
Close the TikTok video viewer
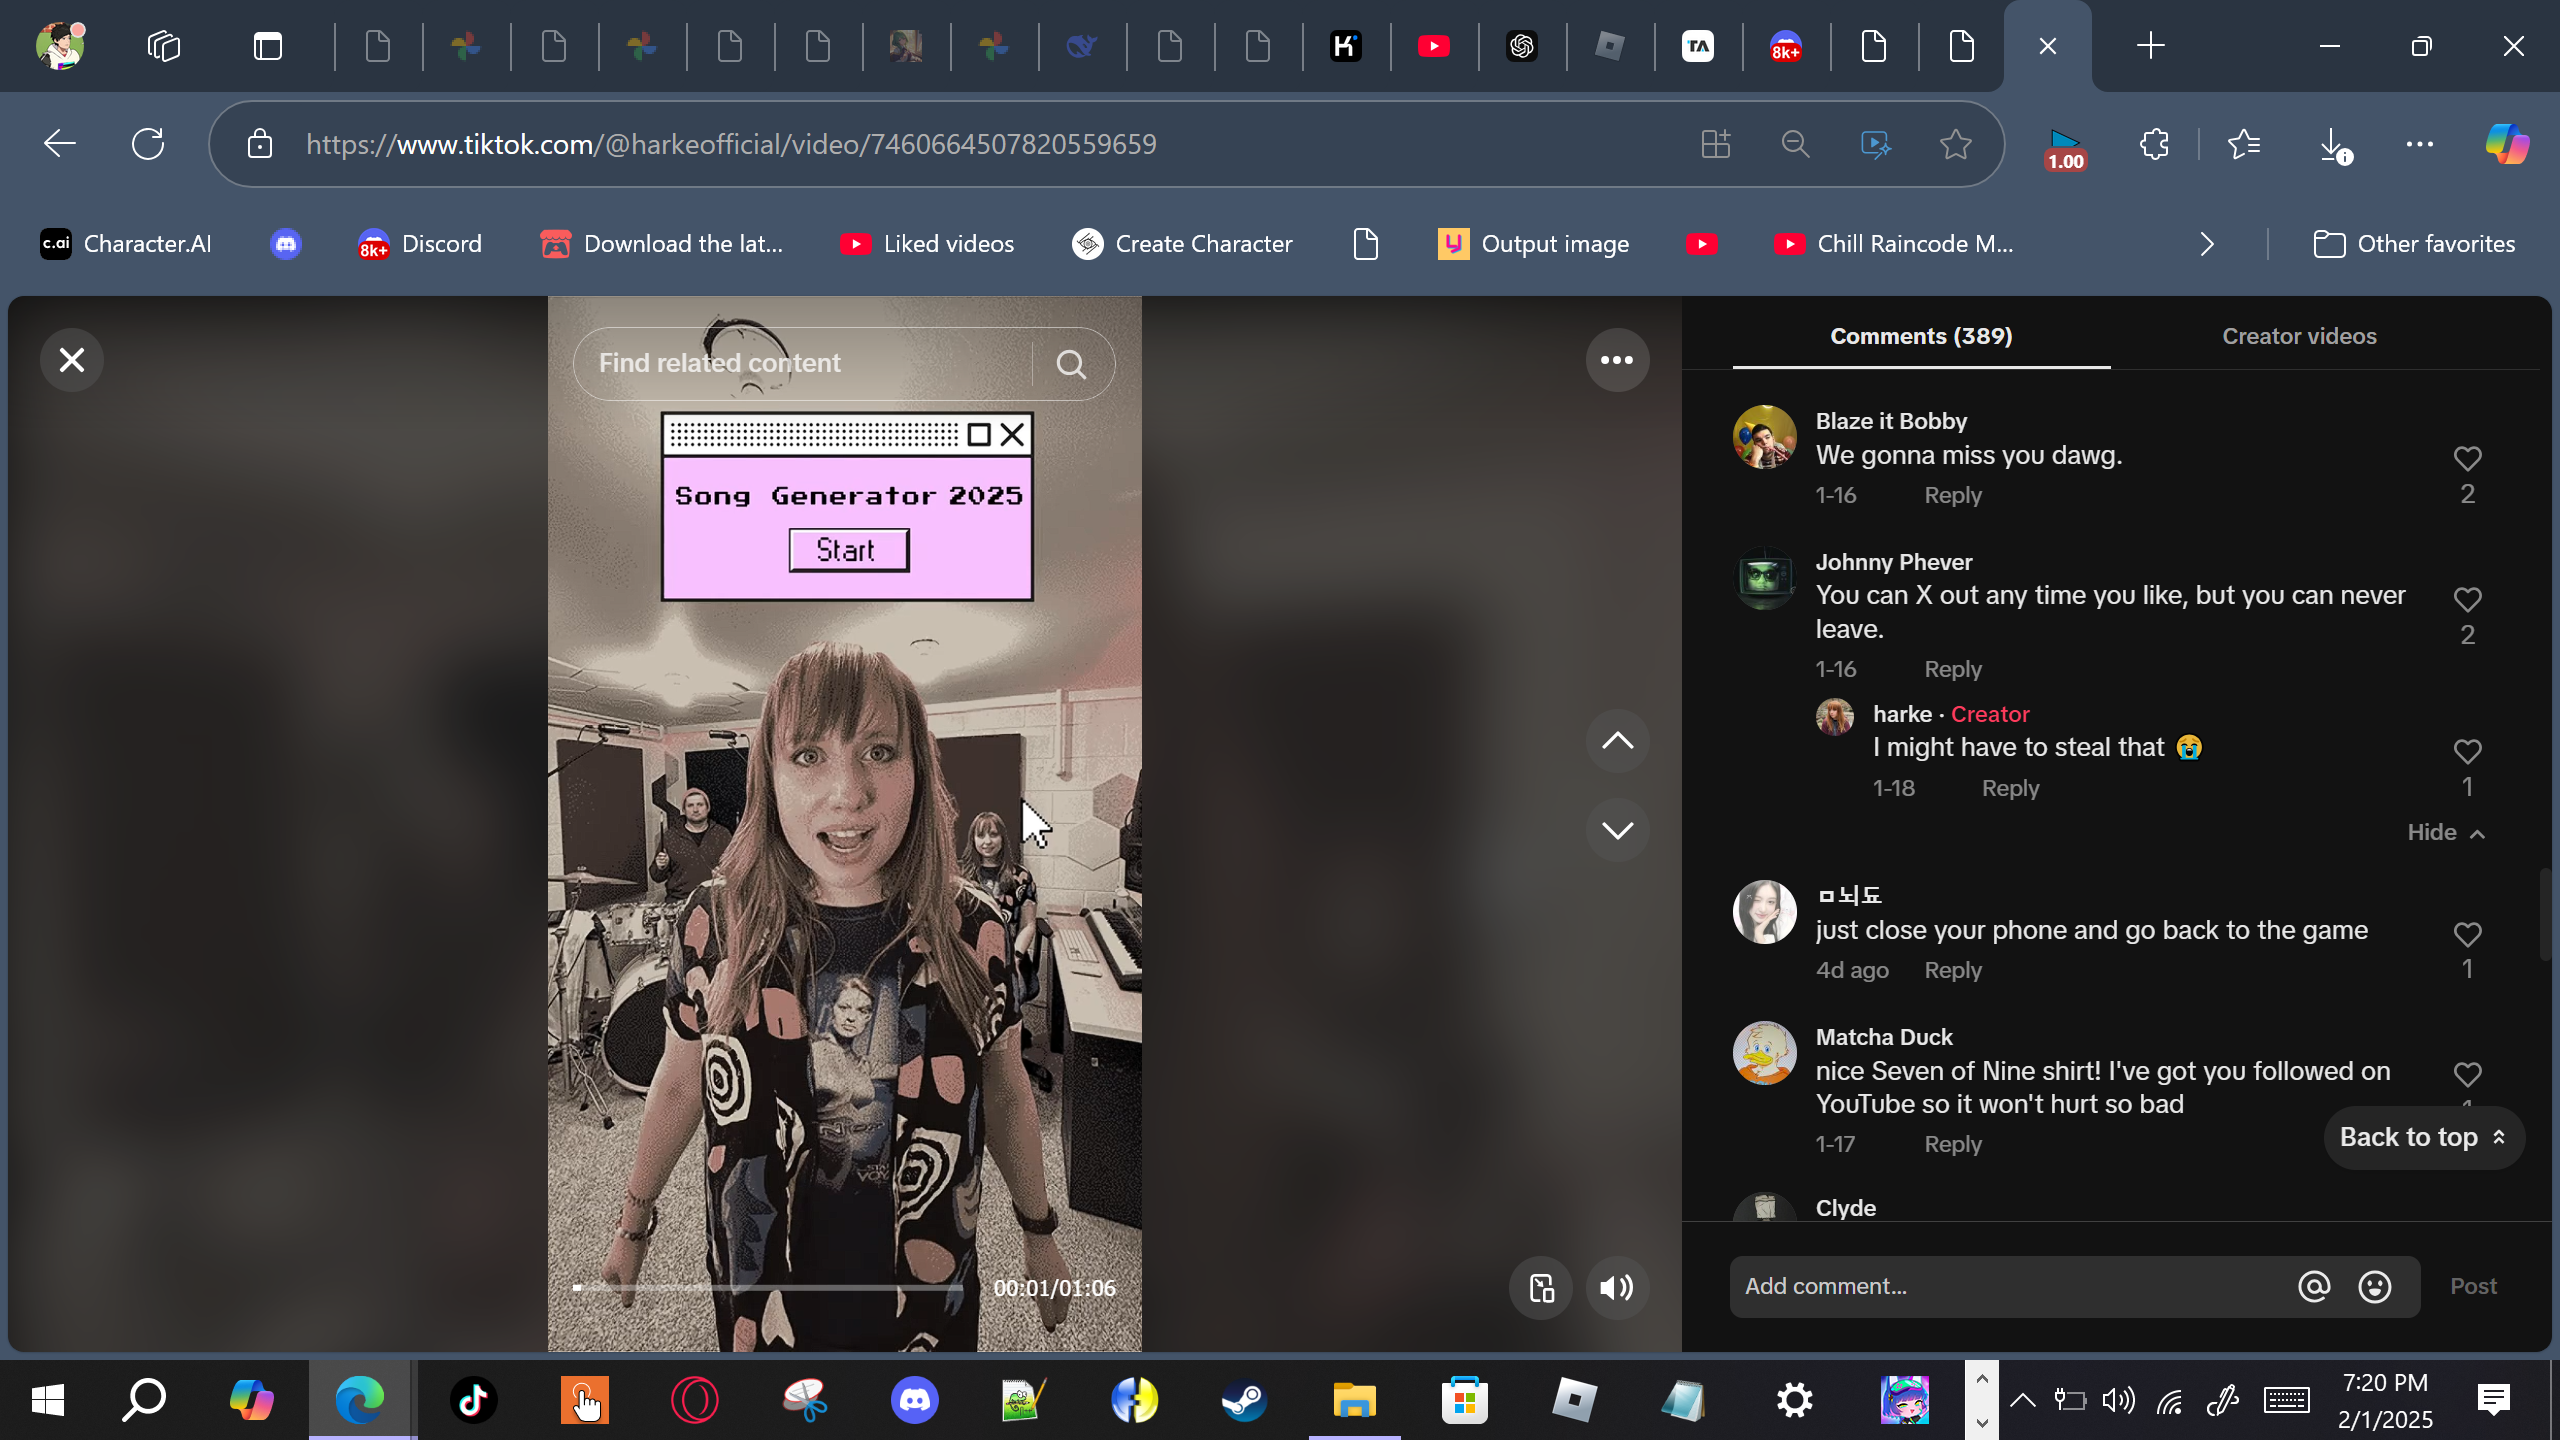[71, 360]
